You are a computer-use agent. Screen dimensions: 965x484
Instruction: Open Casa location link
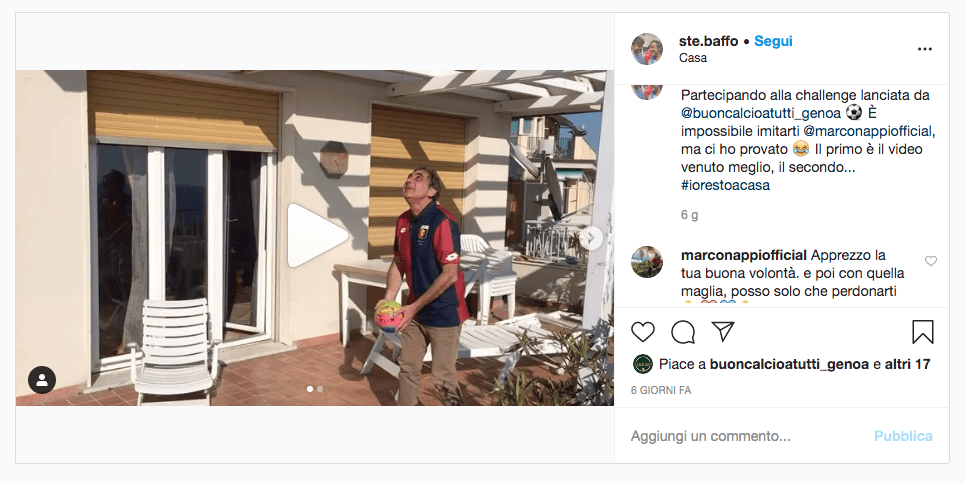692,58
